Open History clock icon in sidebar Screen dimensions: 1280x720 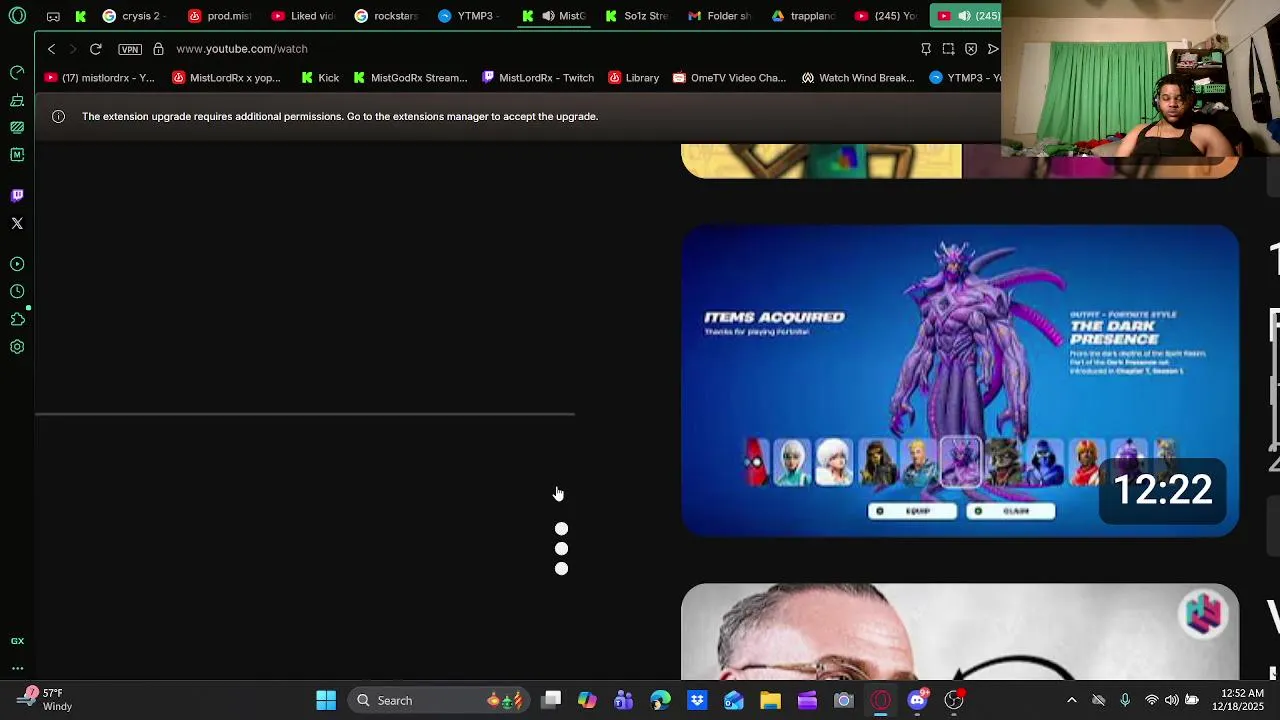[17, 291]
